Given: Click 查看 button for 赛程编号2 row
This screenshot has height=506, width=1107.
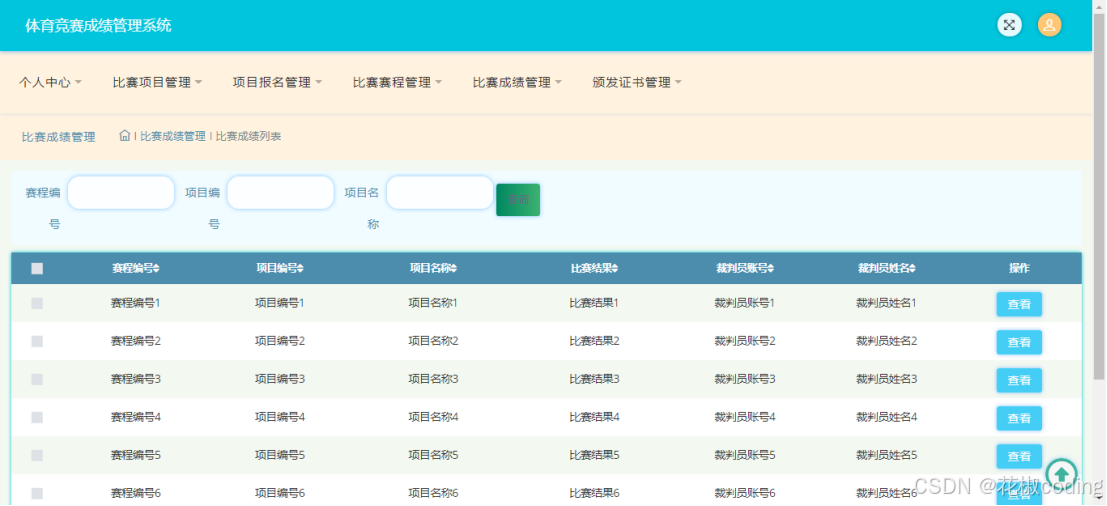Looking at the screenshot, I should 1019,342.
